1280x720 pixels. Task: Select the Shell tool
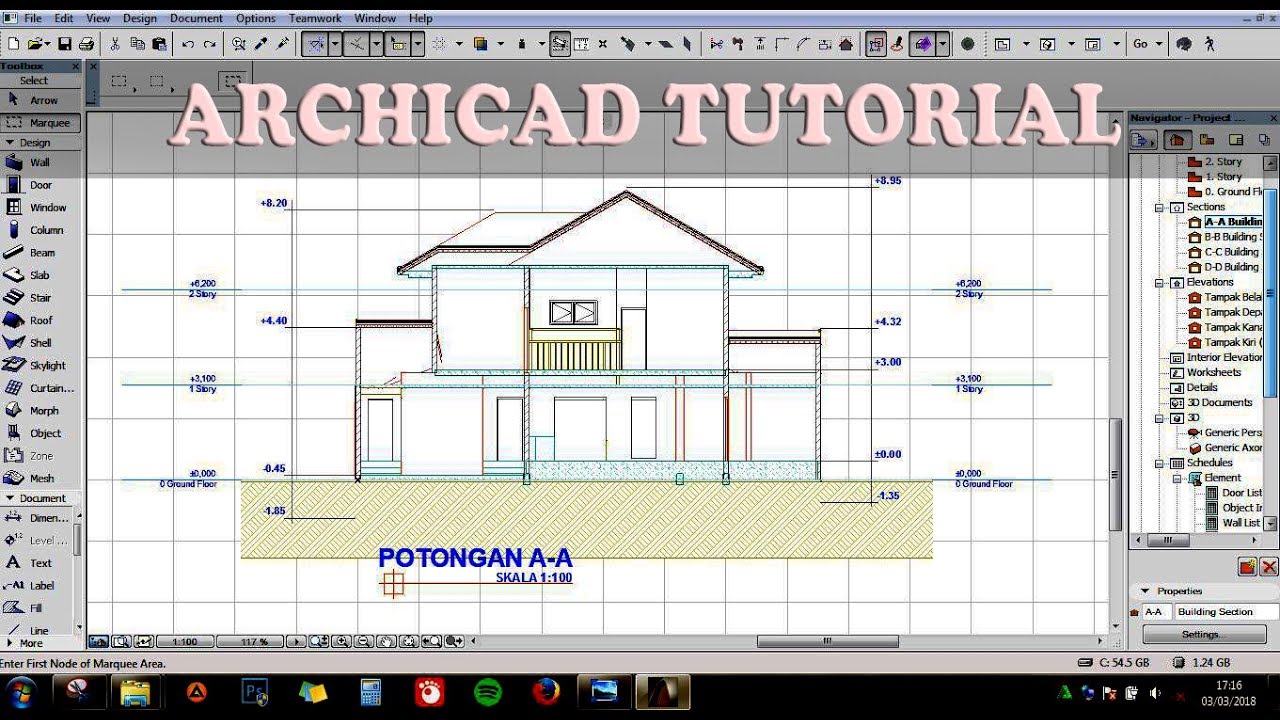pos(40,343)
